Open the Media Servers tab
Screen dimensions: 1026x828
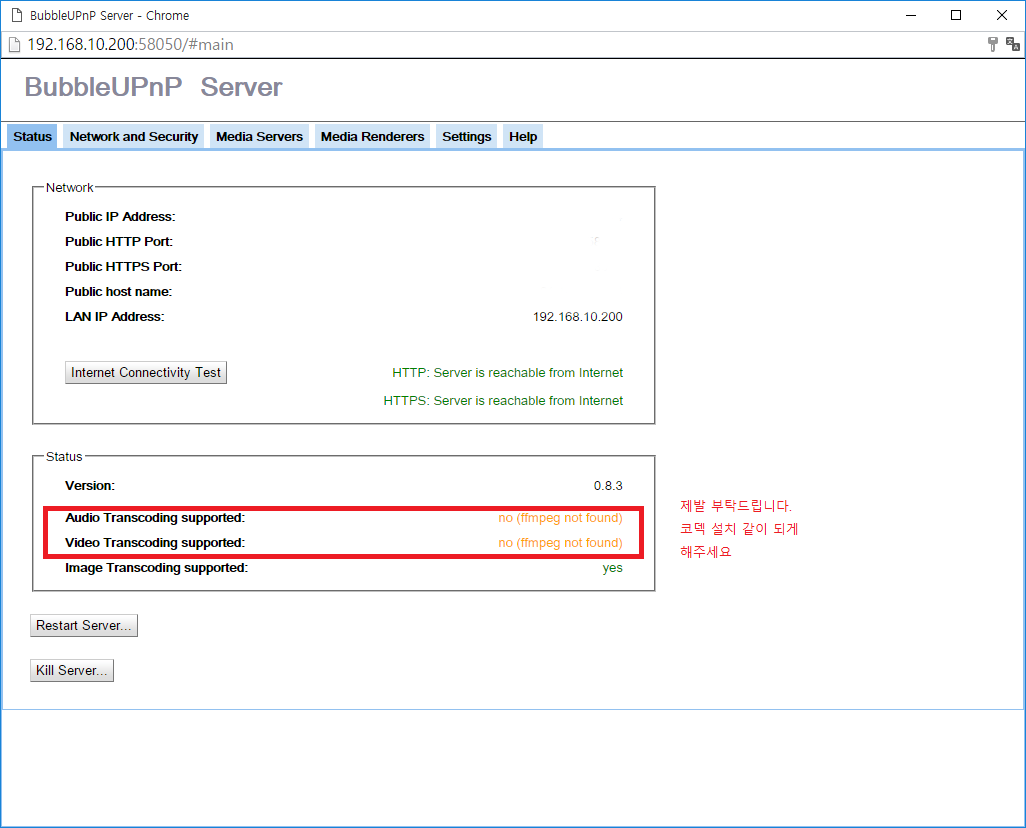click(259, 136)
